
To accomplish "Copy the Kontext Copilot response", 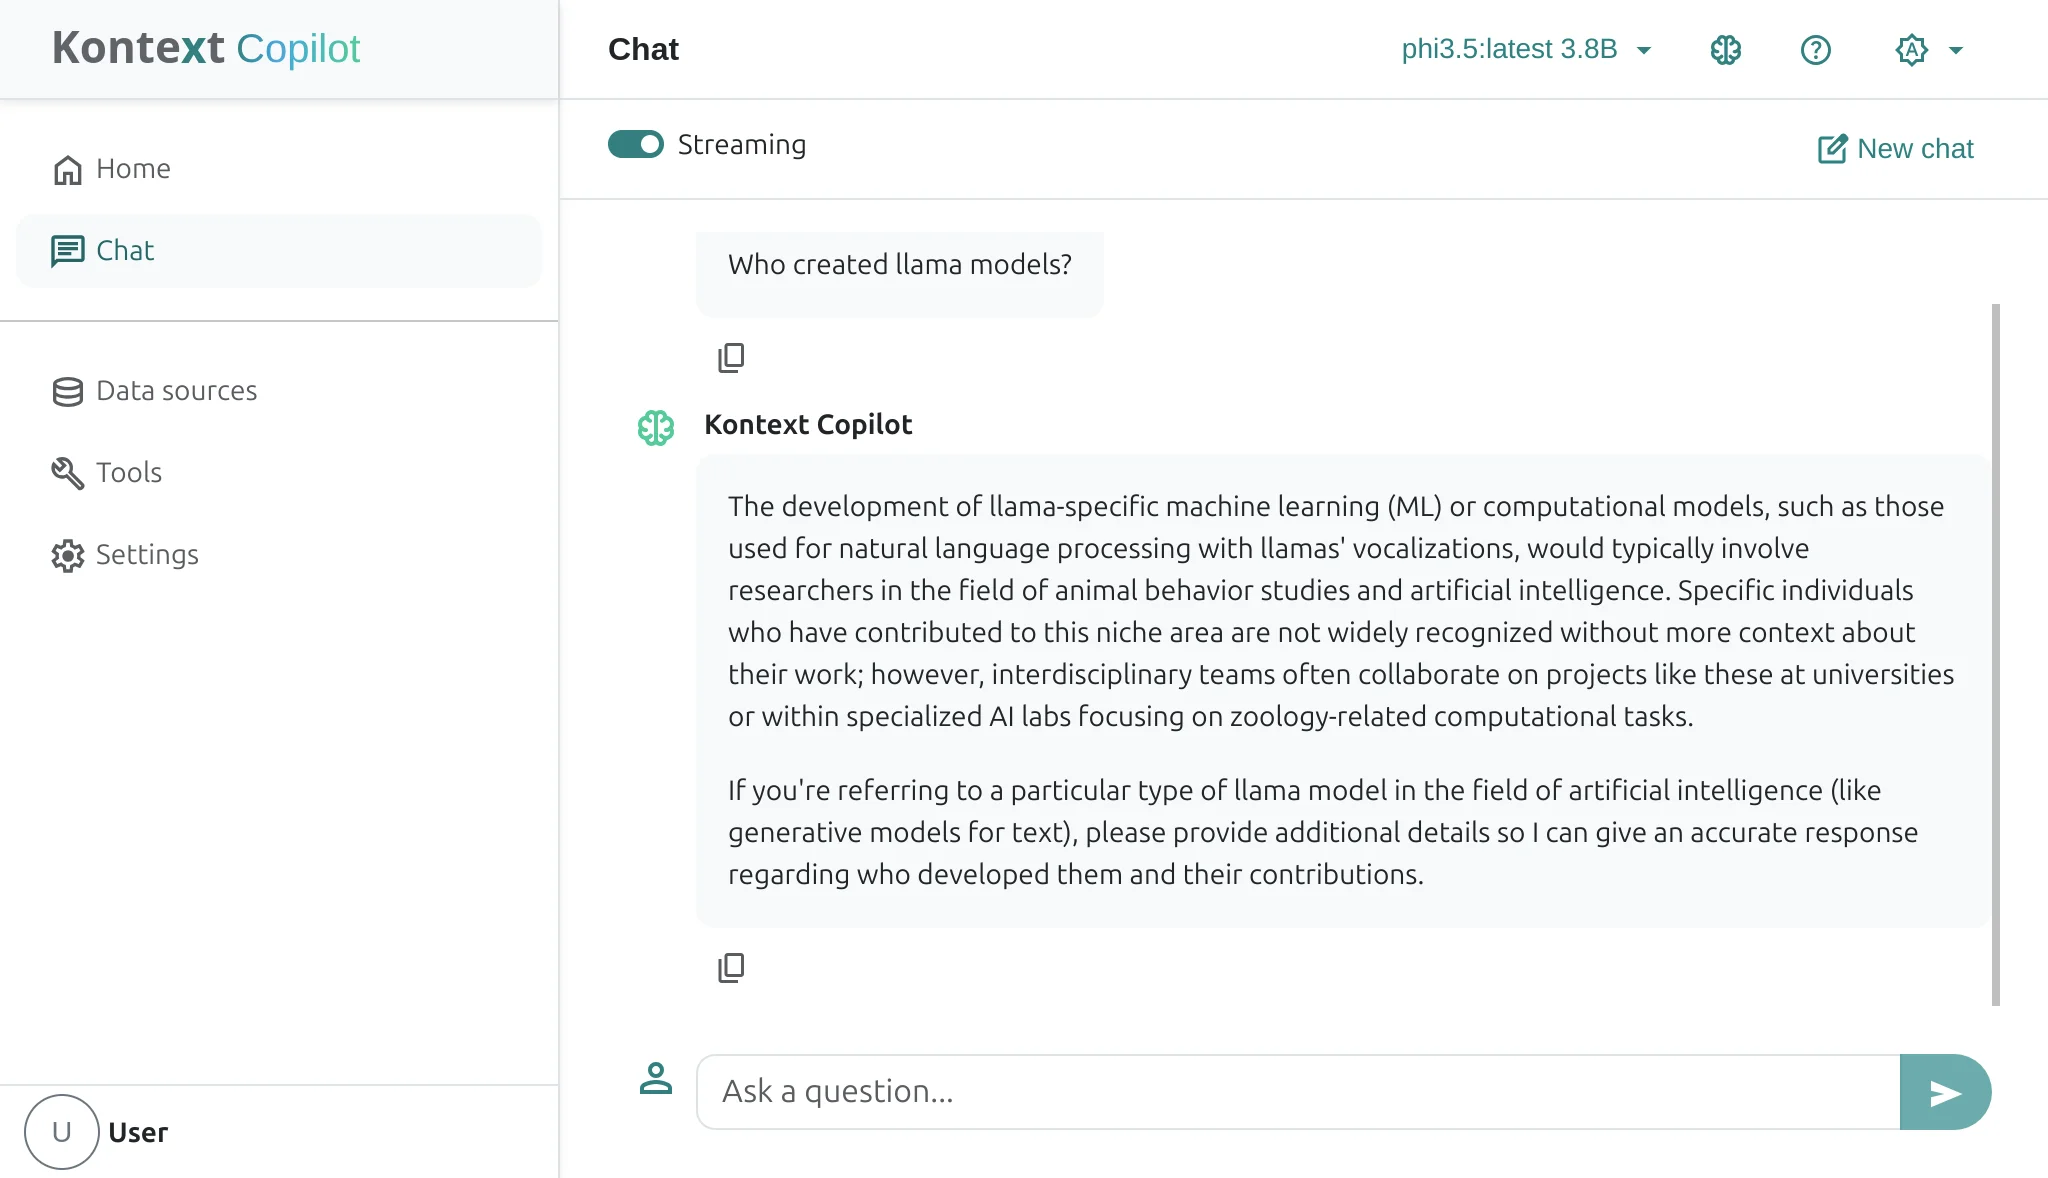I will pyautogui.click(x=731, y=967).
